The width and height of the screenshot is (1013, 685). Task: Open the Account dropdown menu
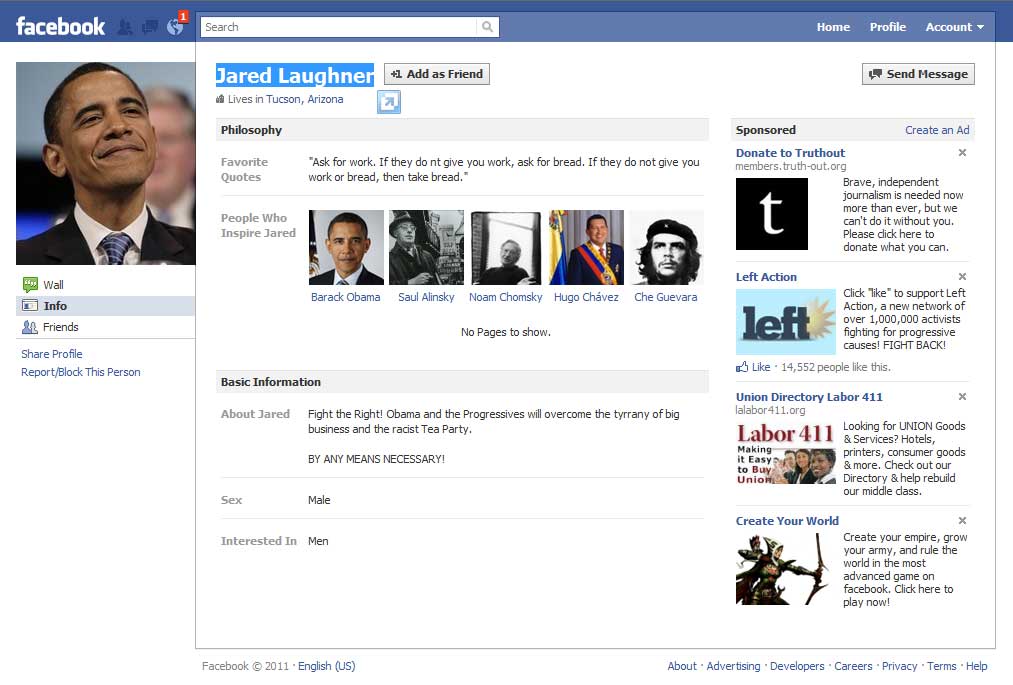tap(954, 27)
